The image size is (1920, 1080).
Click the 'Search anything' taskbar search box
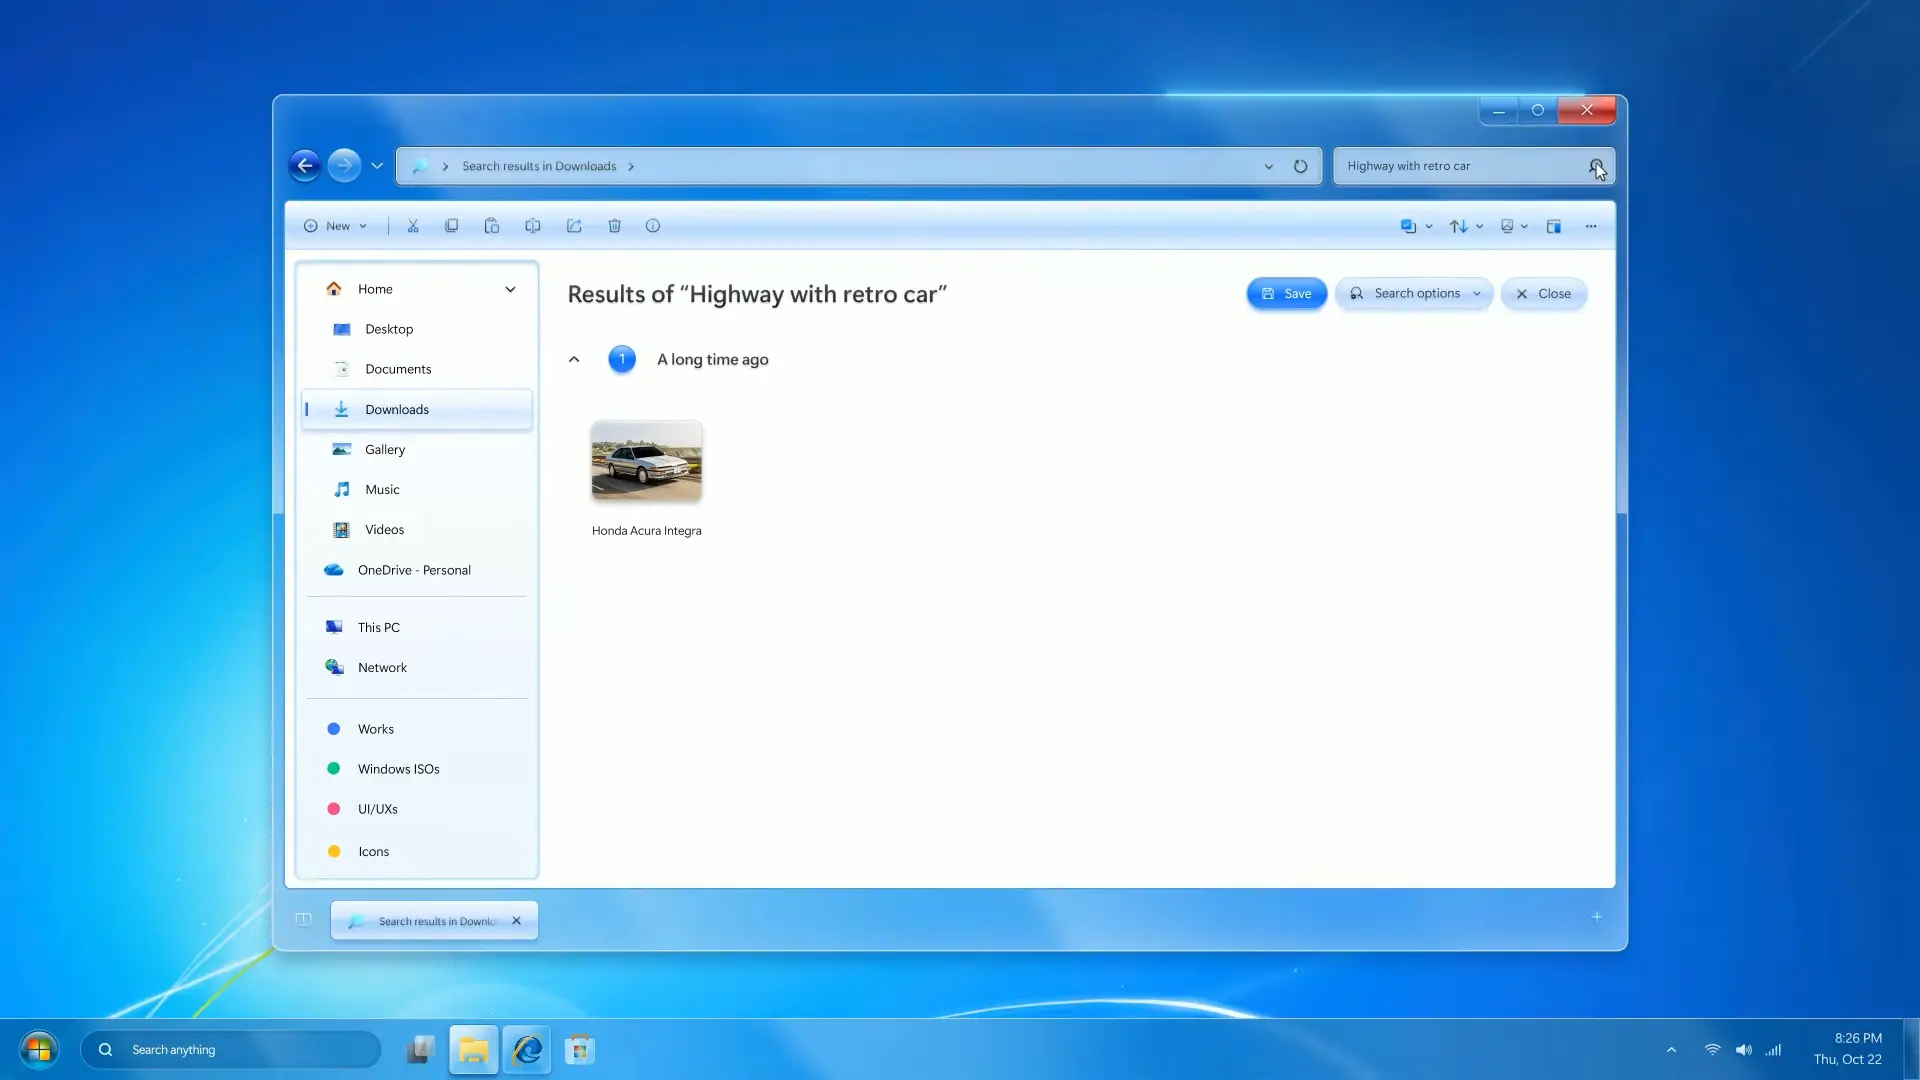(x=231, y=1050)
